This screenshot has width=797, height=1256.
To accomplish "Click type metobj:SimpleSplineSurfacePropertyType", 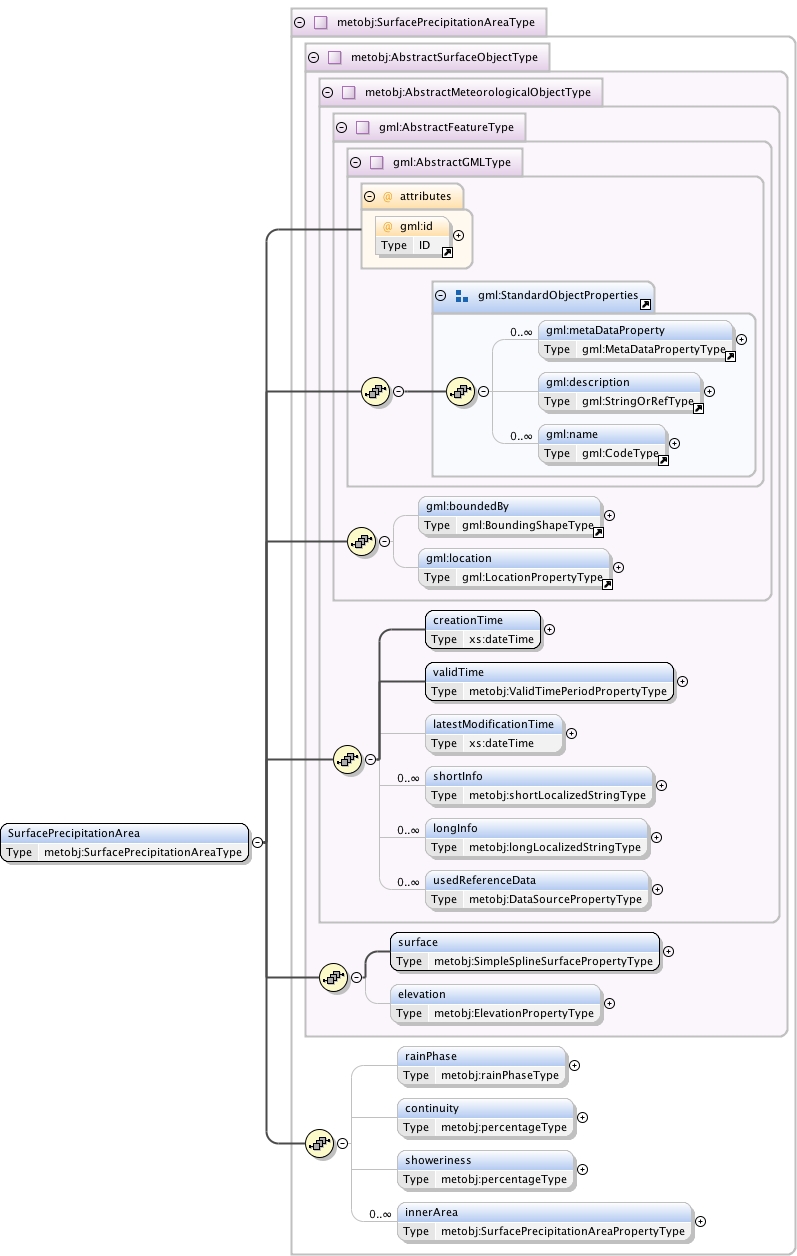I will pyautogui.click(x=544, y=961).
